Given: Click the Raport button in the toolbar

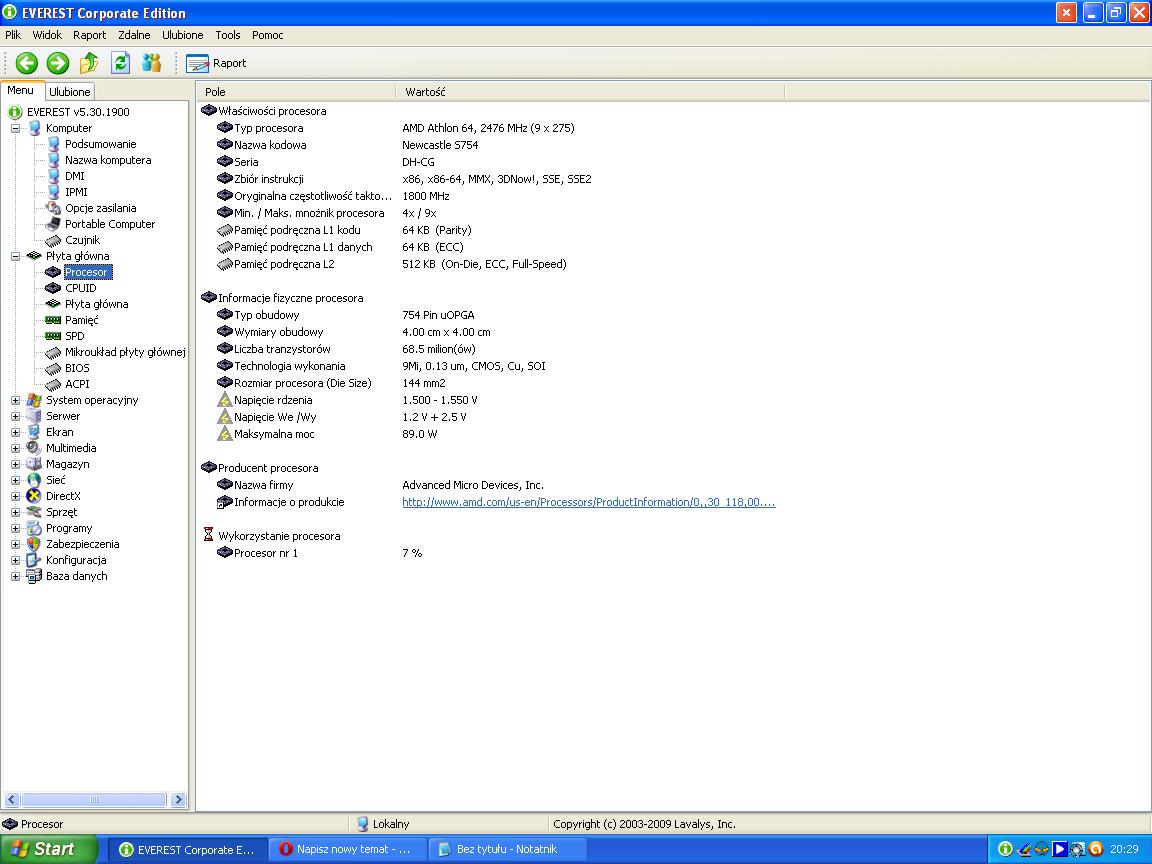Looking at the screenshot, I should 216,63.
